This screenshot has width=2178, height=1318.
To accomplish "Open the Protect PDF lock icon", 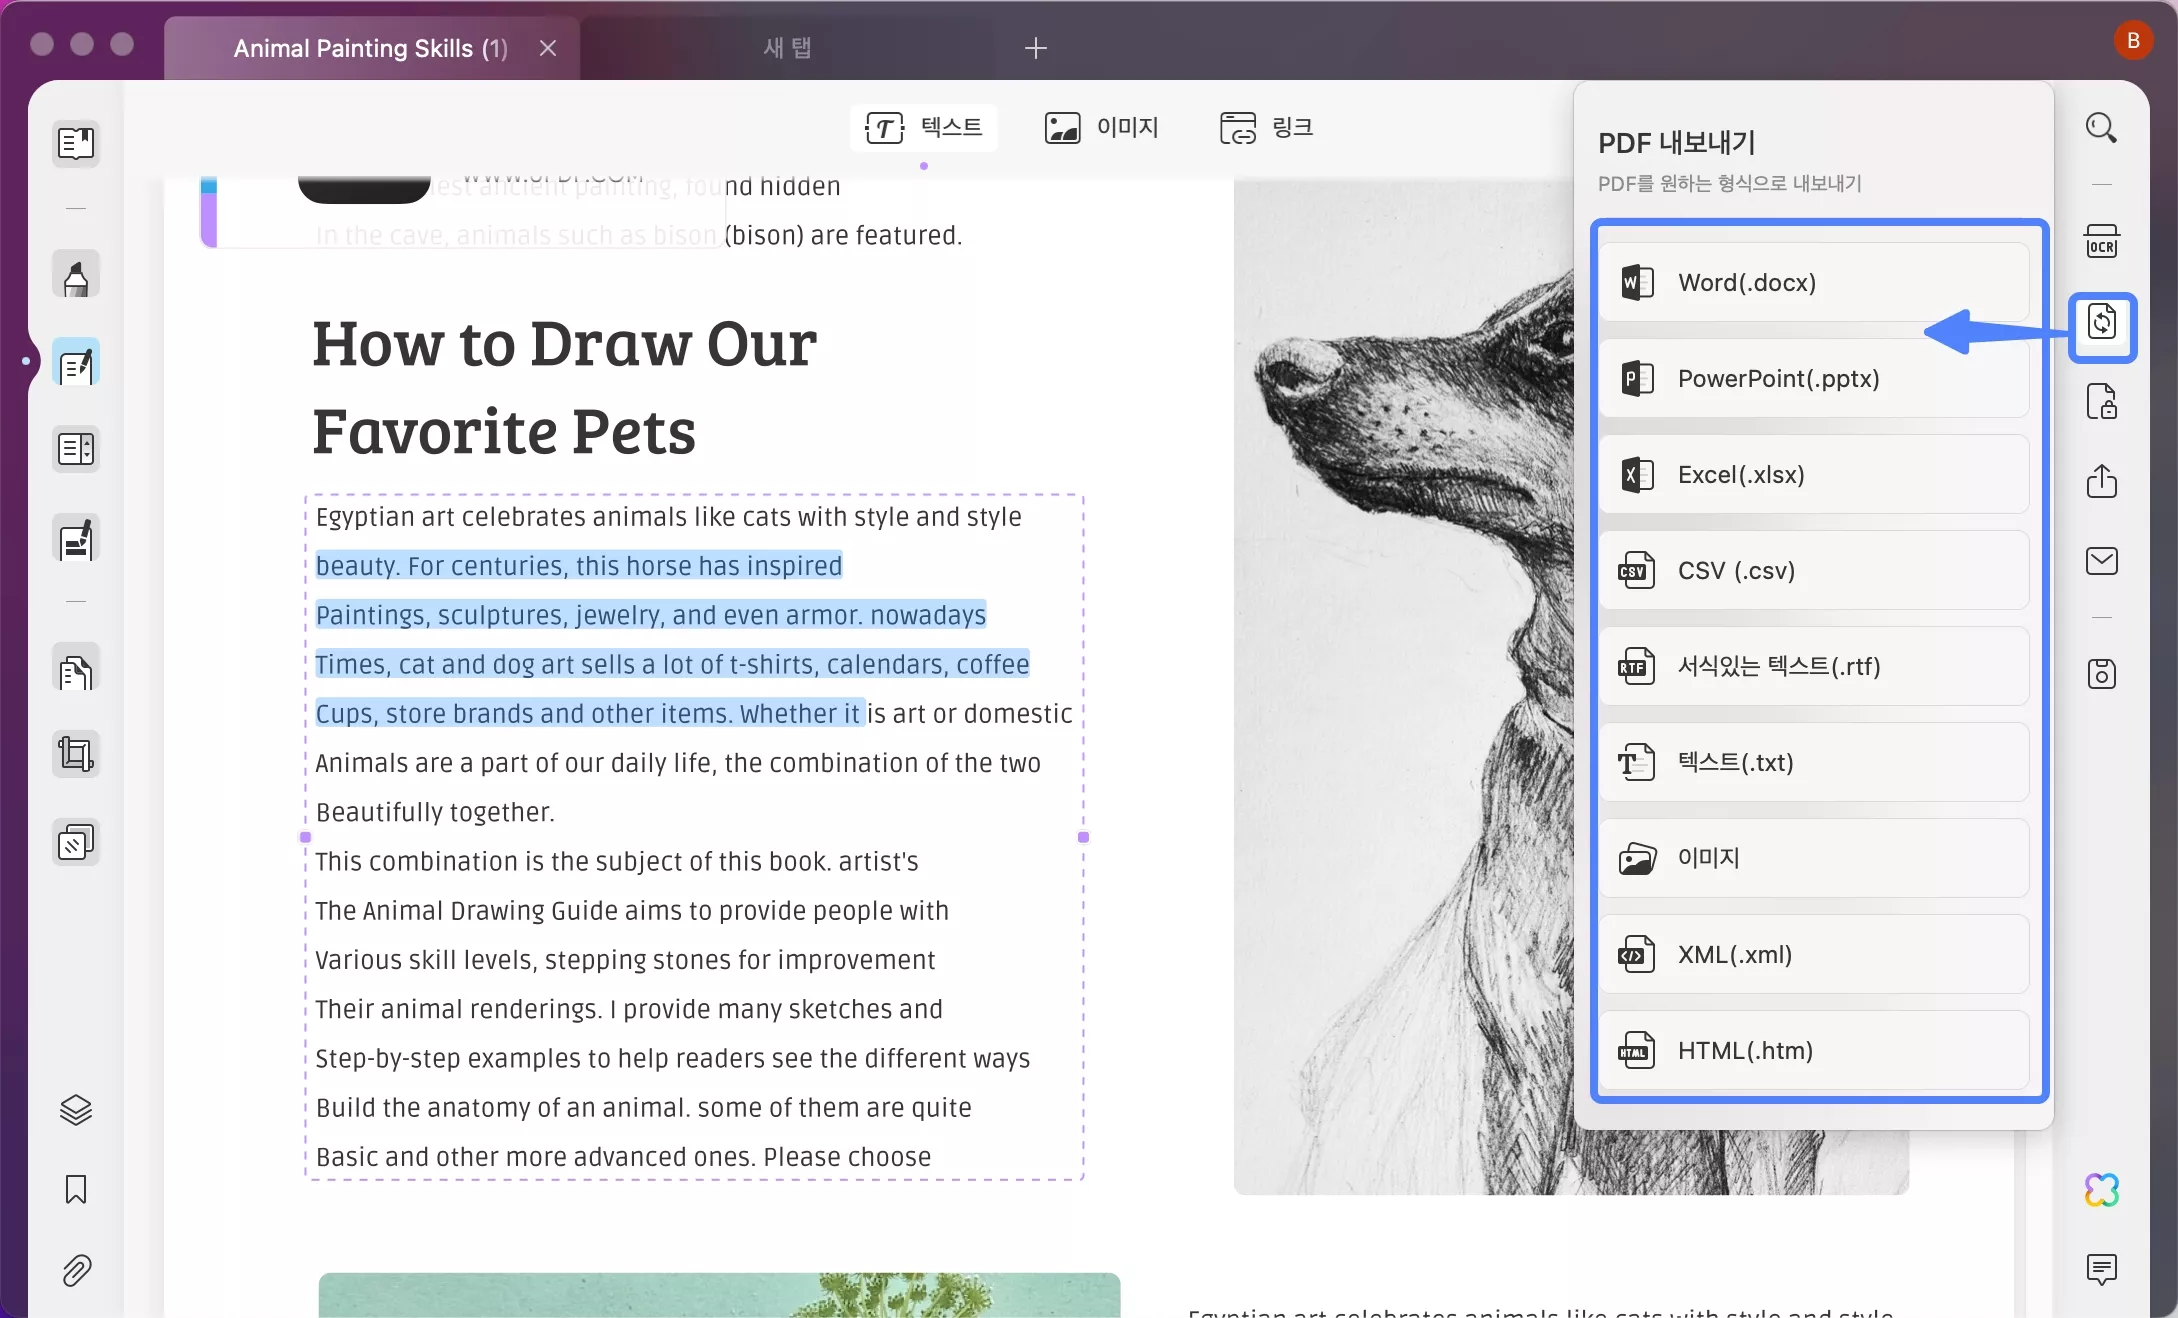I will (x=2101, y=402).
